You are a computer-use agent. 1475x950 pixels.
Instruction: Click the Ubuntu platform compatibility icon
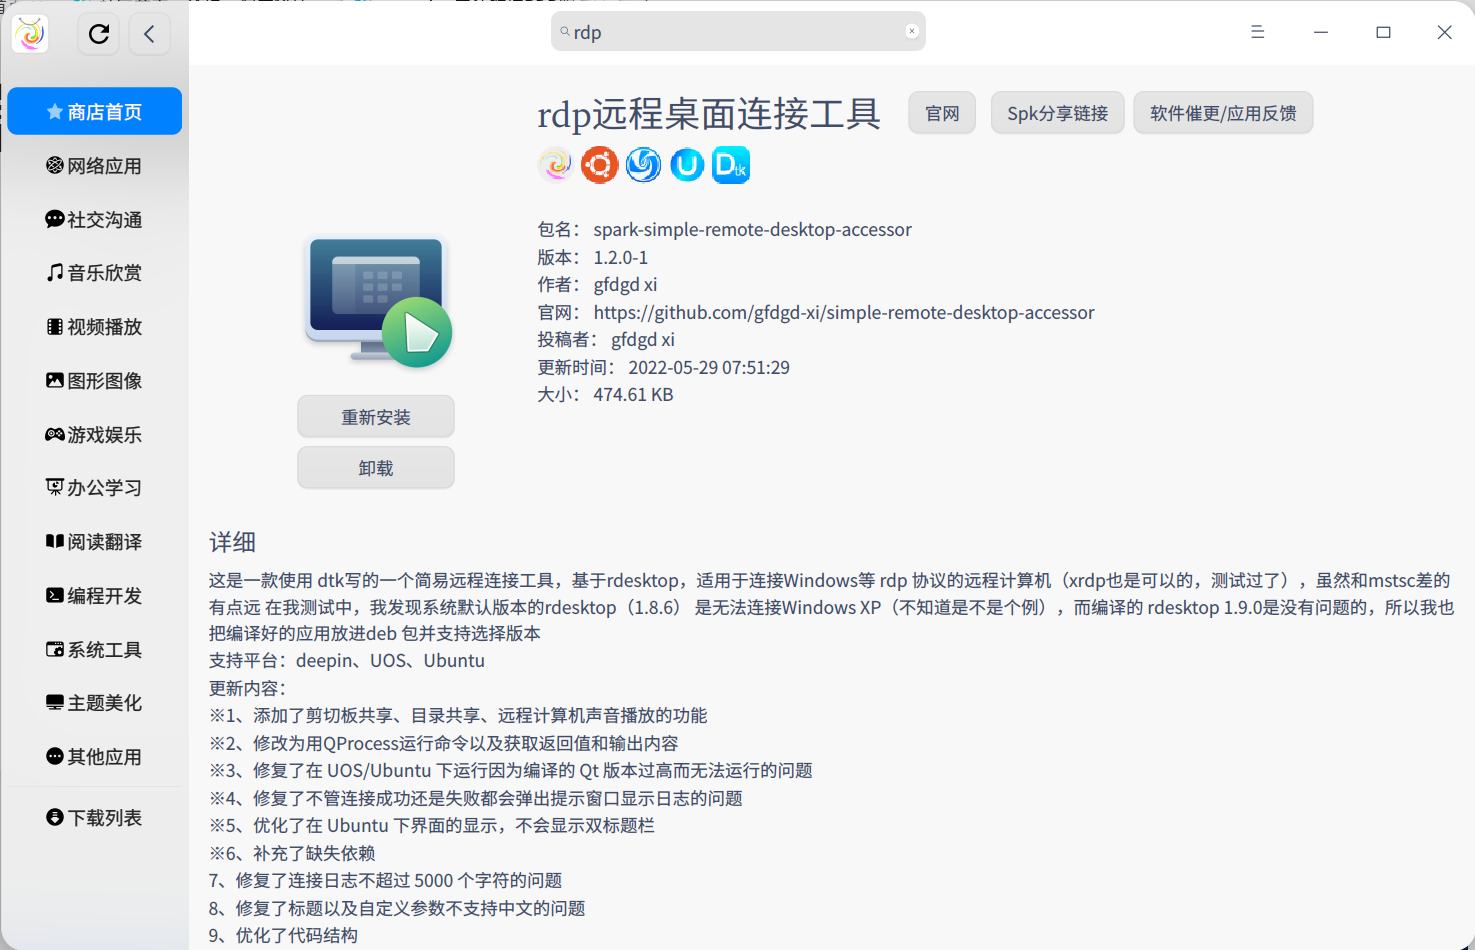[x=600, y=165]
